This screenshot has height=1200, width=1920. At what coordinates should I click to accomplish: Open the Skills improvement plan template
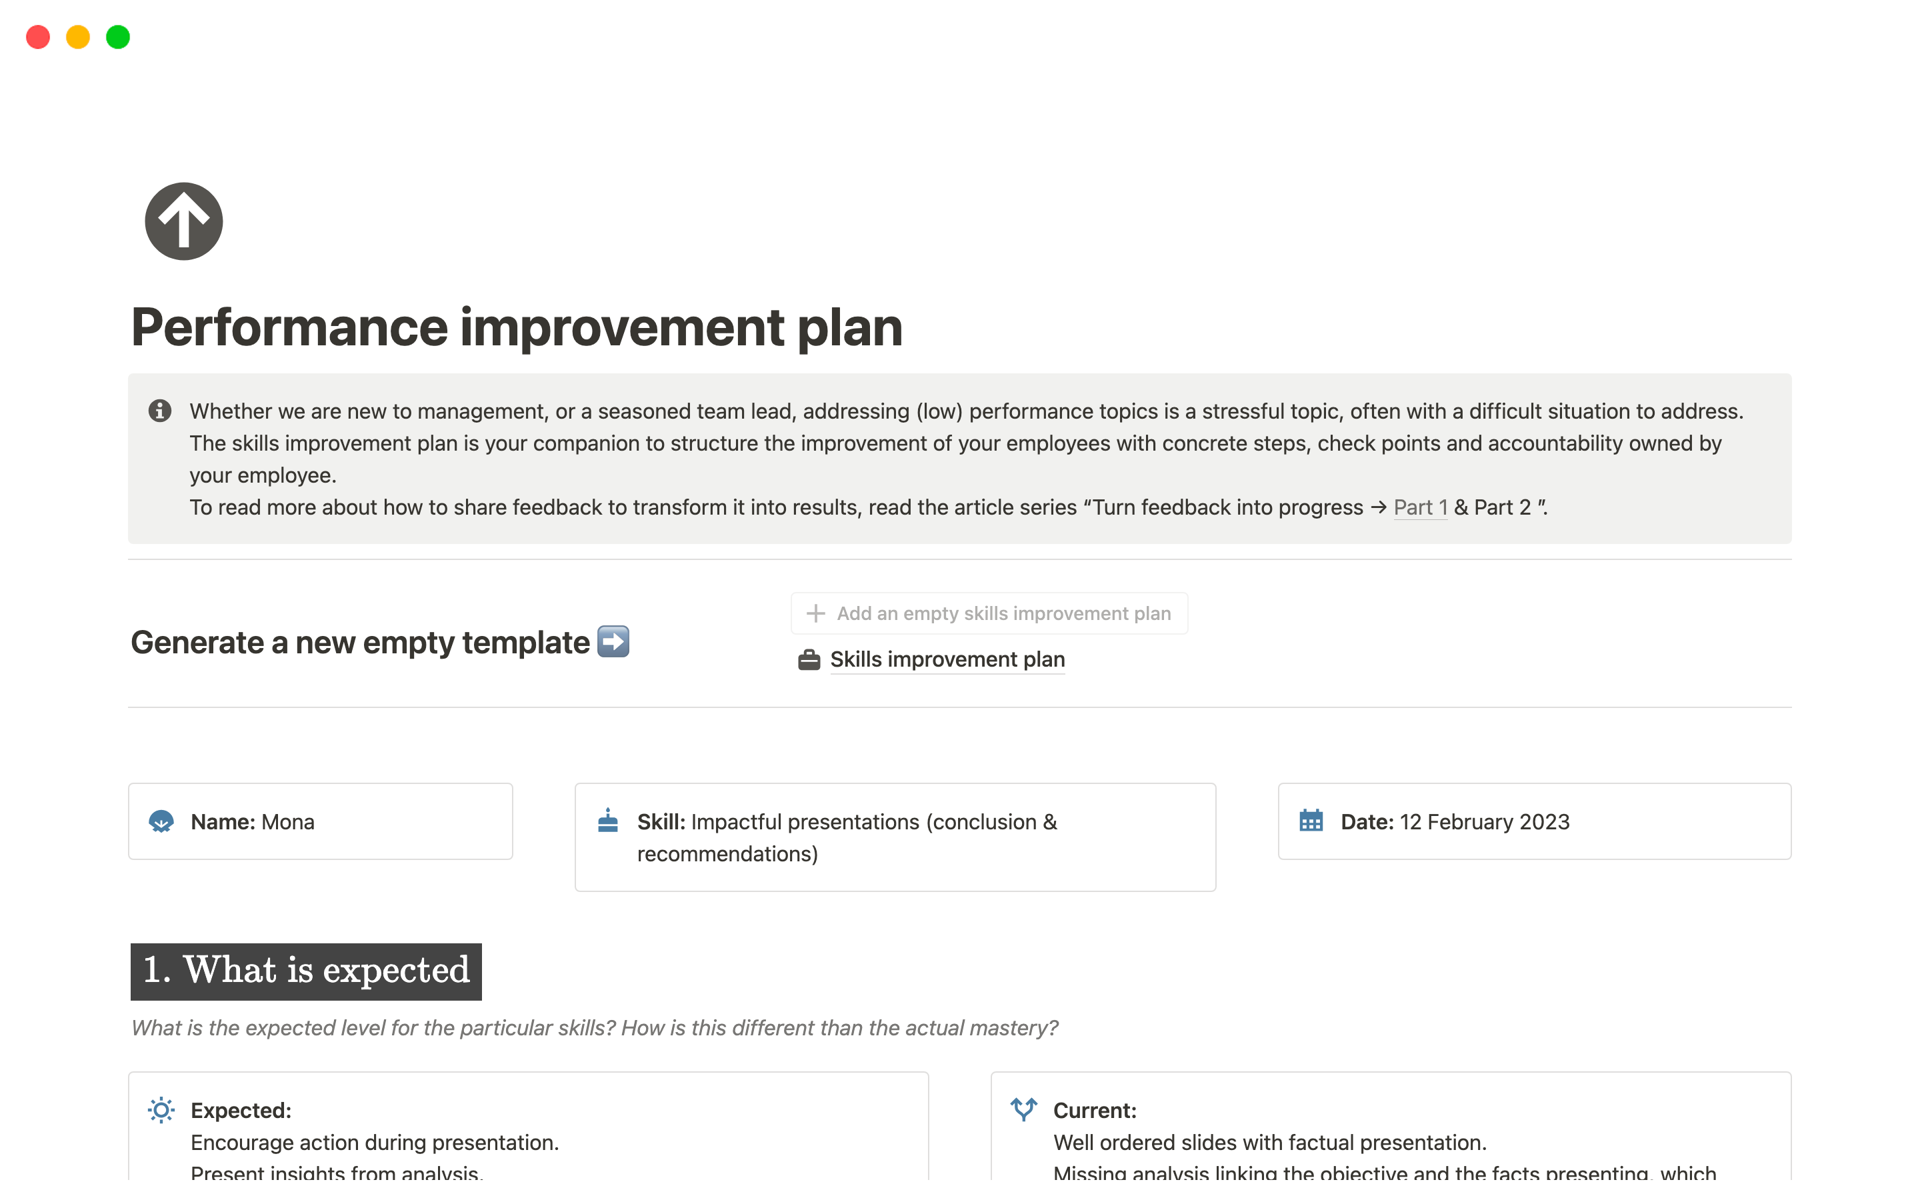[x=946, y=660]
